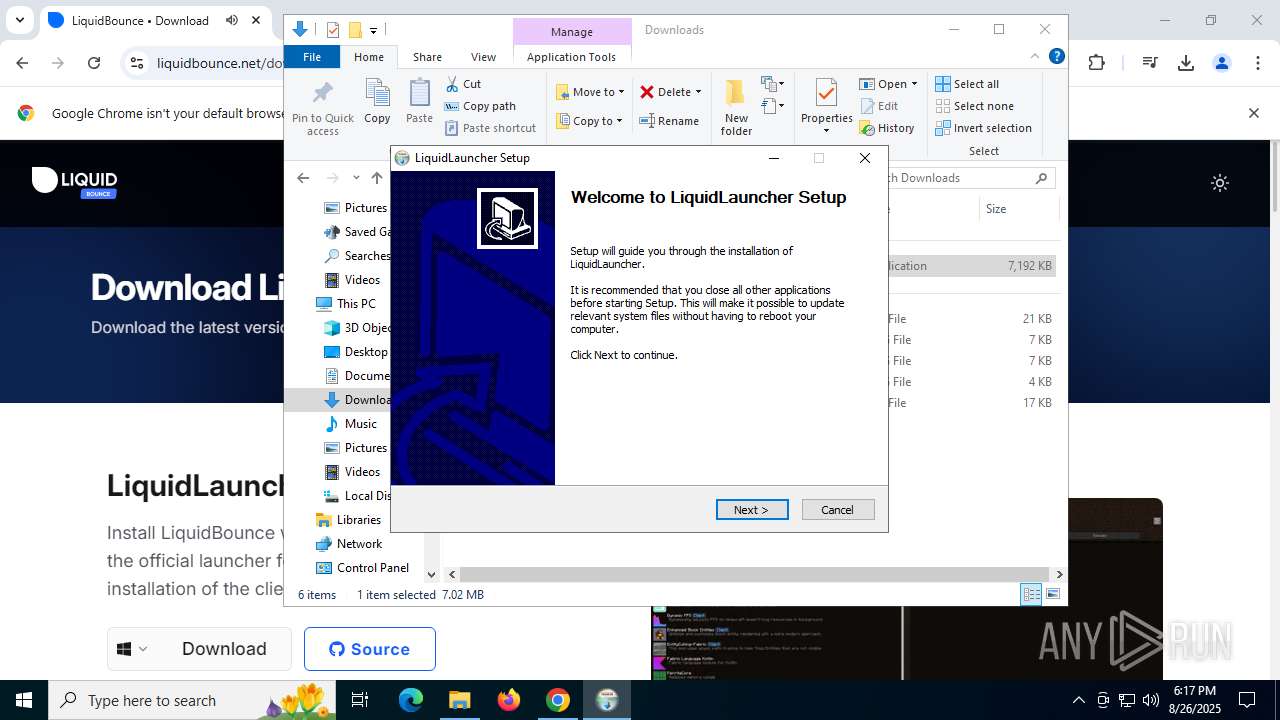Click the Cut scissors icon in Explorer
Image resolution: width=1280 pixels, height=720 pixels.
[452, 84]
